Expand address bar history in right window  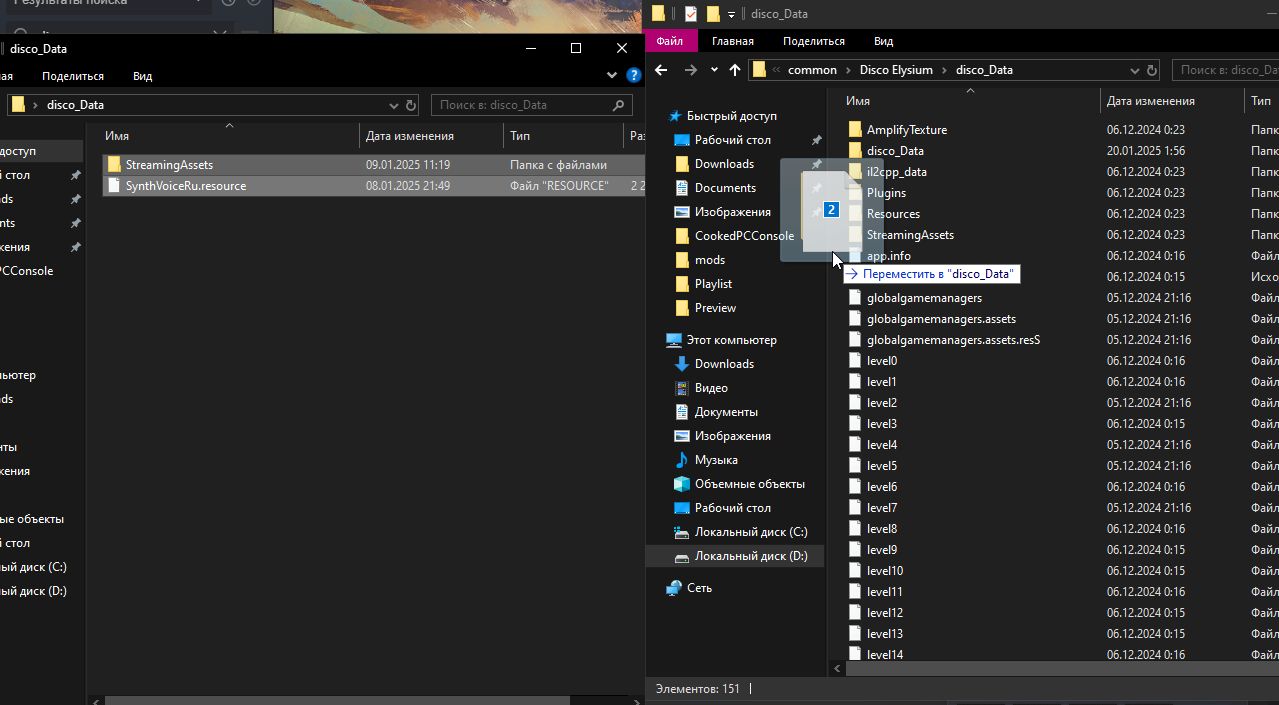[1134, 70]
